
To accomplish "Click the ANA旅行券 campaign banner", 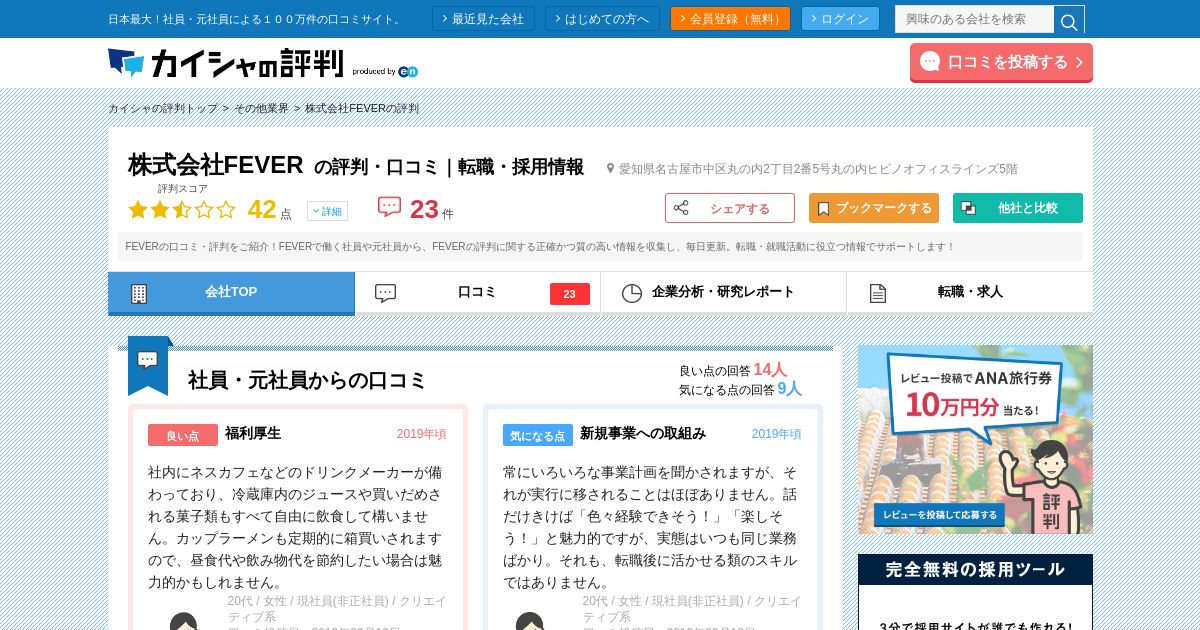I will (x=975, y=439).
